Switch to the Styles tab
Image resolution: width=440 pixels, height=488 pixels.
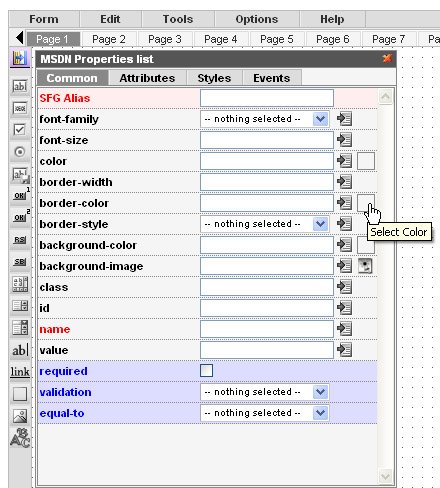tap(214, 78)
